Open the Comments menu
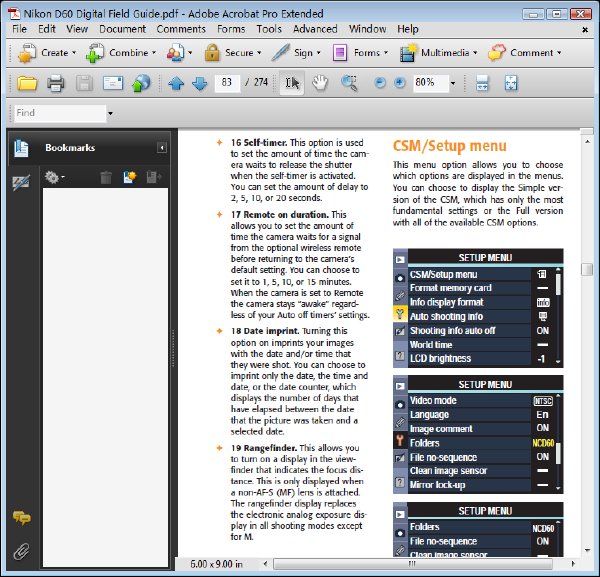The width and height of the screenshot is (600, 577). 181,29
